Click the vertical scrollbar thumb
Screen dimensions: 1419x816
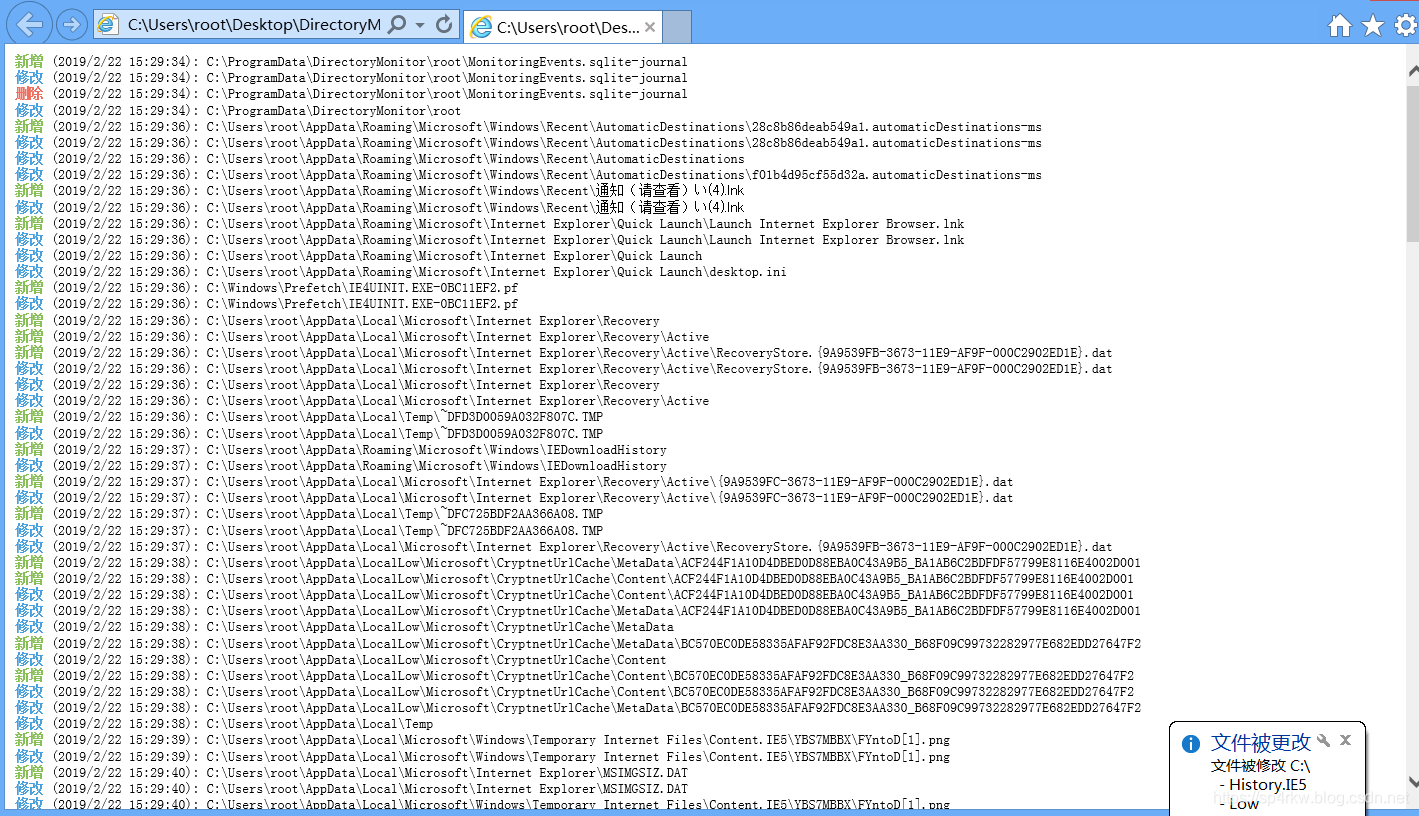(1412, 163)
